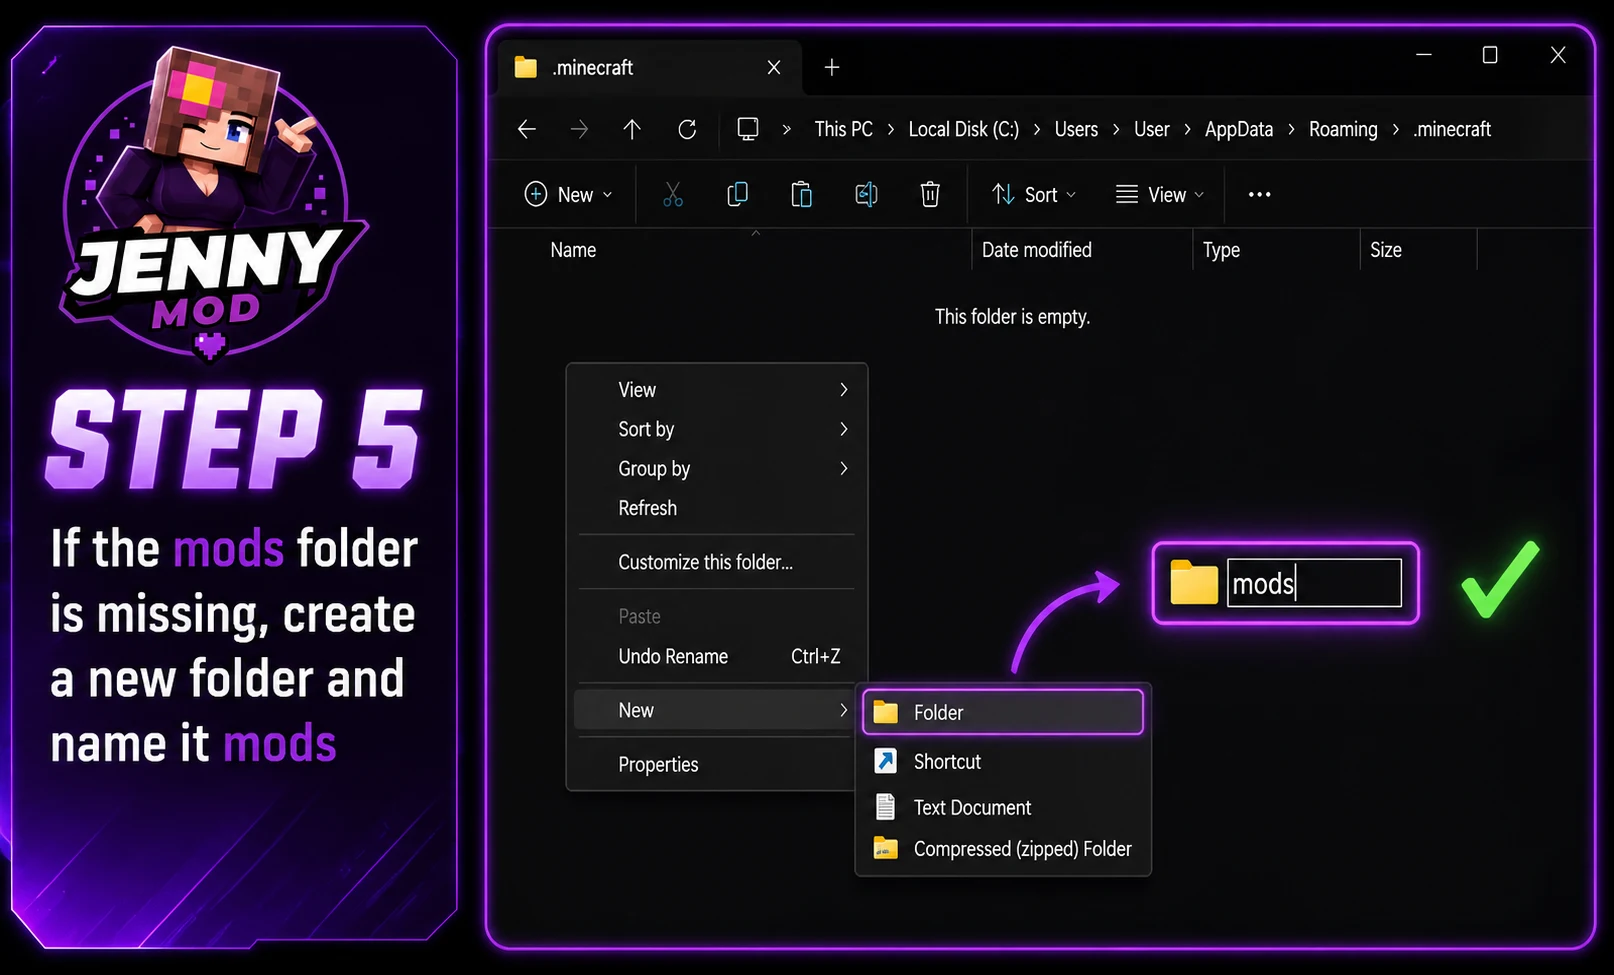Viewport: 1614px width, 975px height.
Task: Click Roaming in the breadcrumb path
Action: click(1343, 129)
